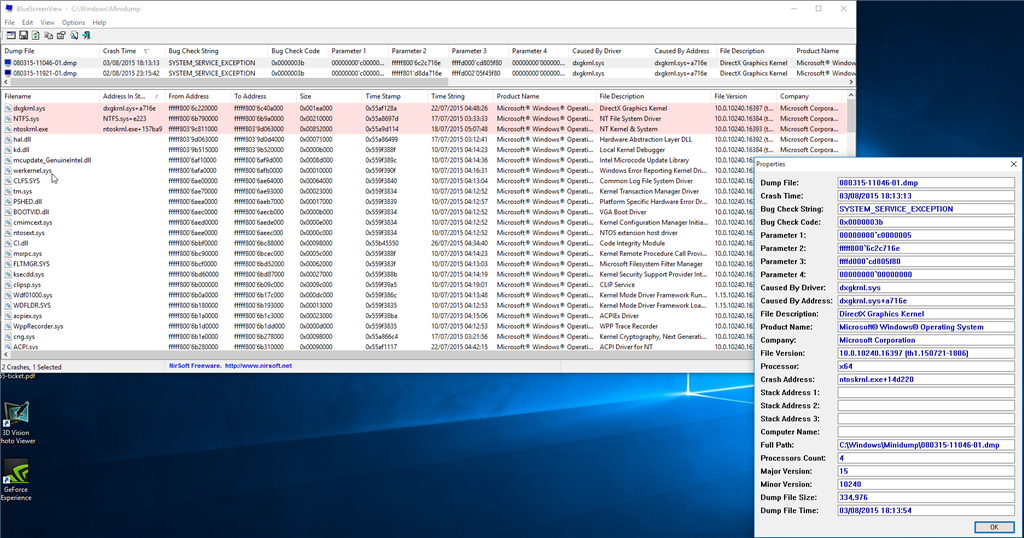Click the upper pane scrollbar left arrow

click(6, 83)
